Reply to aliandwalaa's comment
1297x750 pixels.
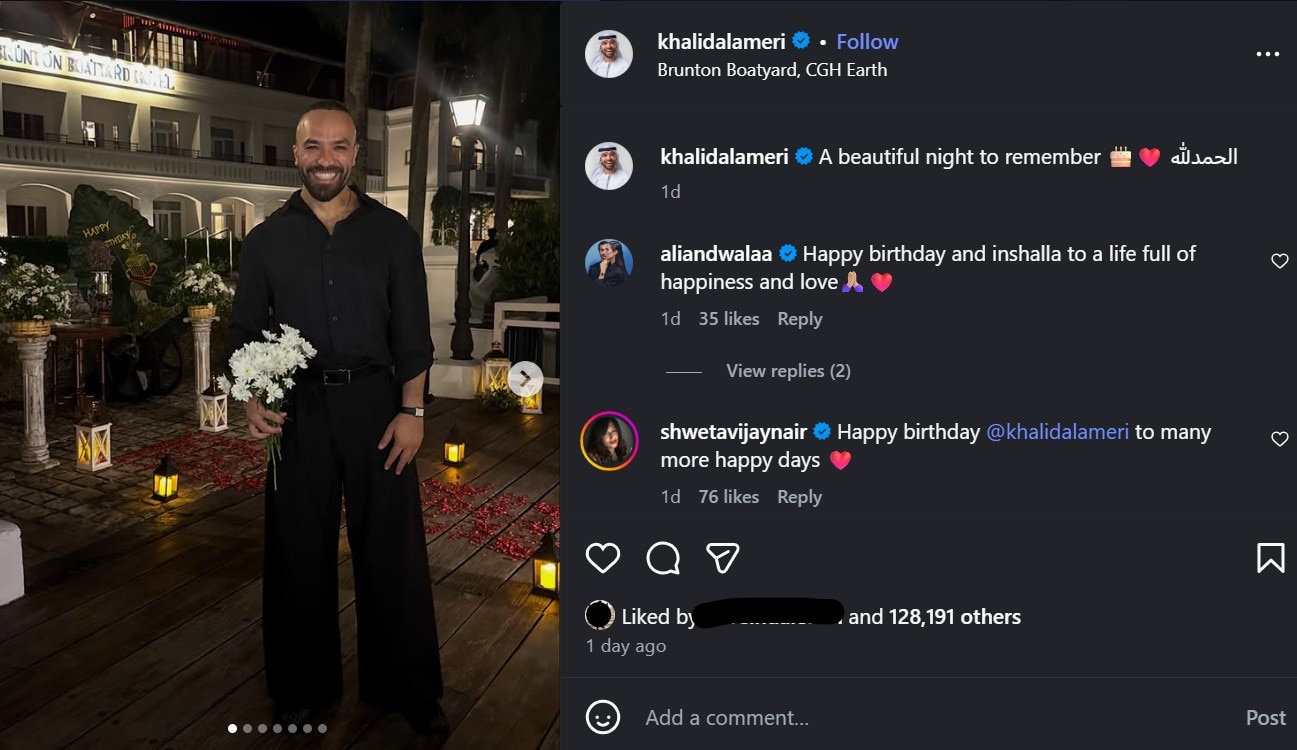tap(799, 319)
